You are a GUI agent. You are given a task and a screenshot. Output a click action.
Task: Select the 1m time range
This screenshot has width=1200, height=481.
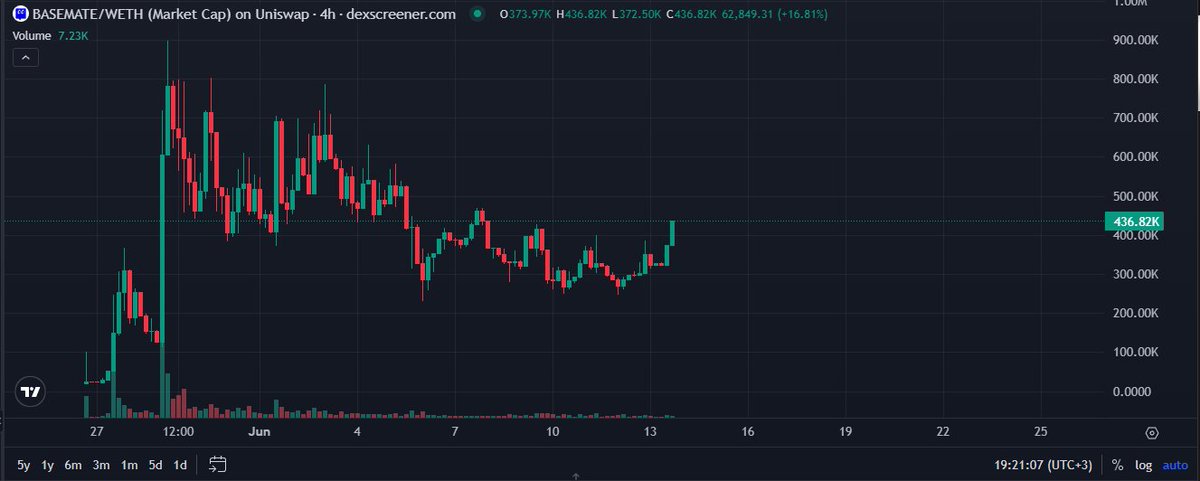point(129,465)
